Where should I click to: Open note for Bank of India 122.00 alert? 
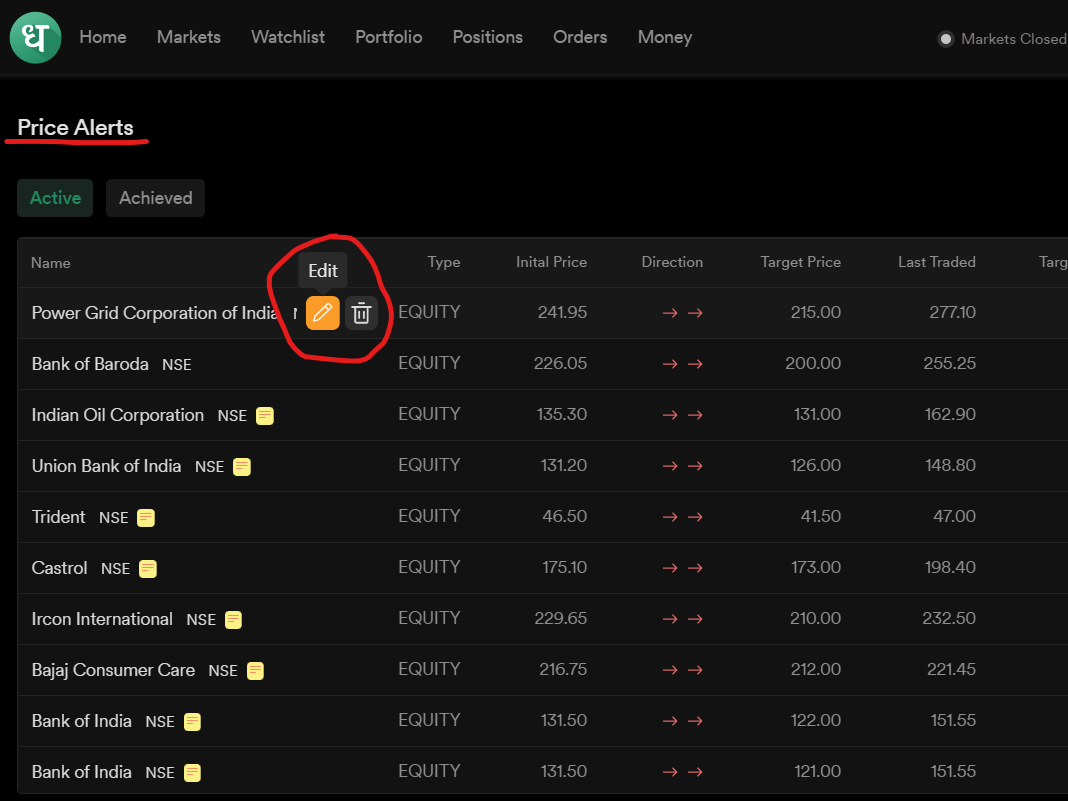coord(193,722)
